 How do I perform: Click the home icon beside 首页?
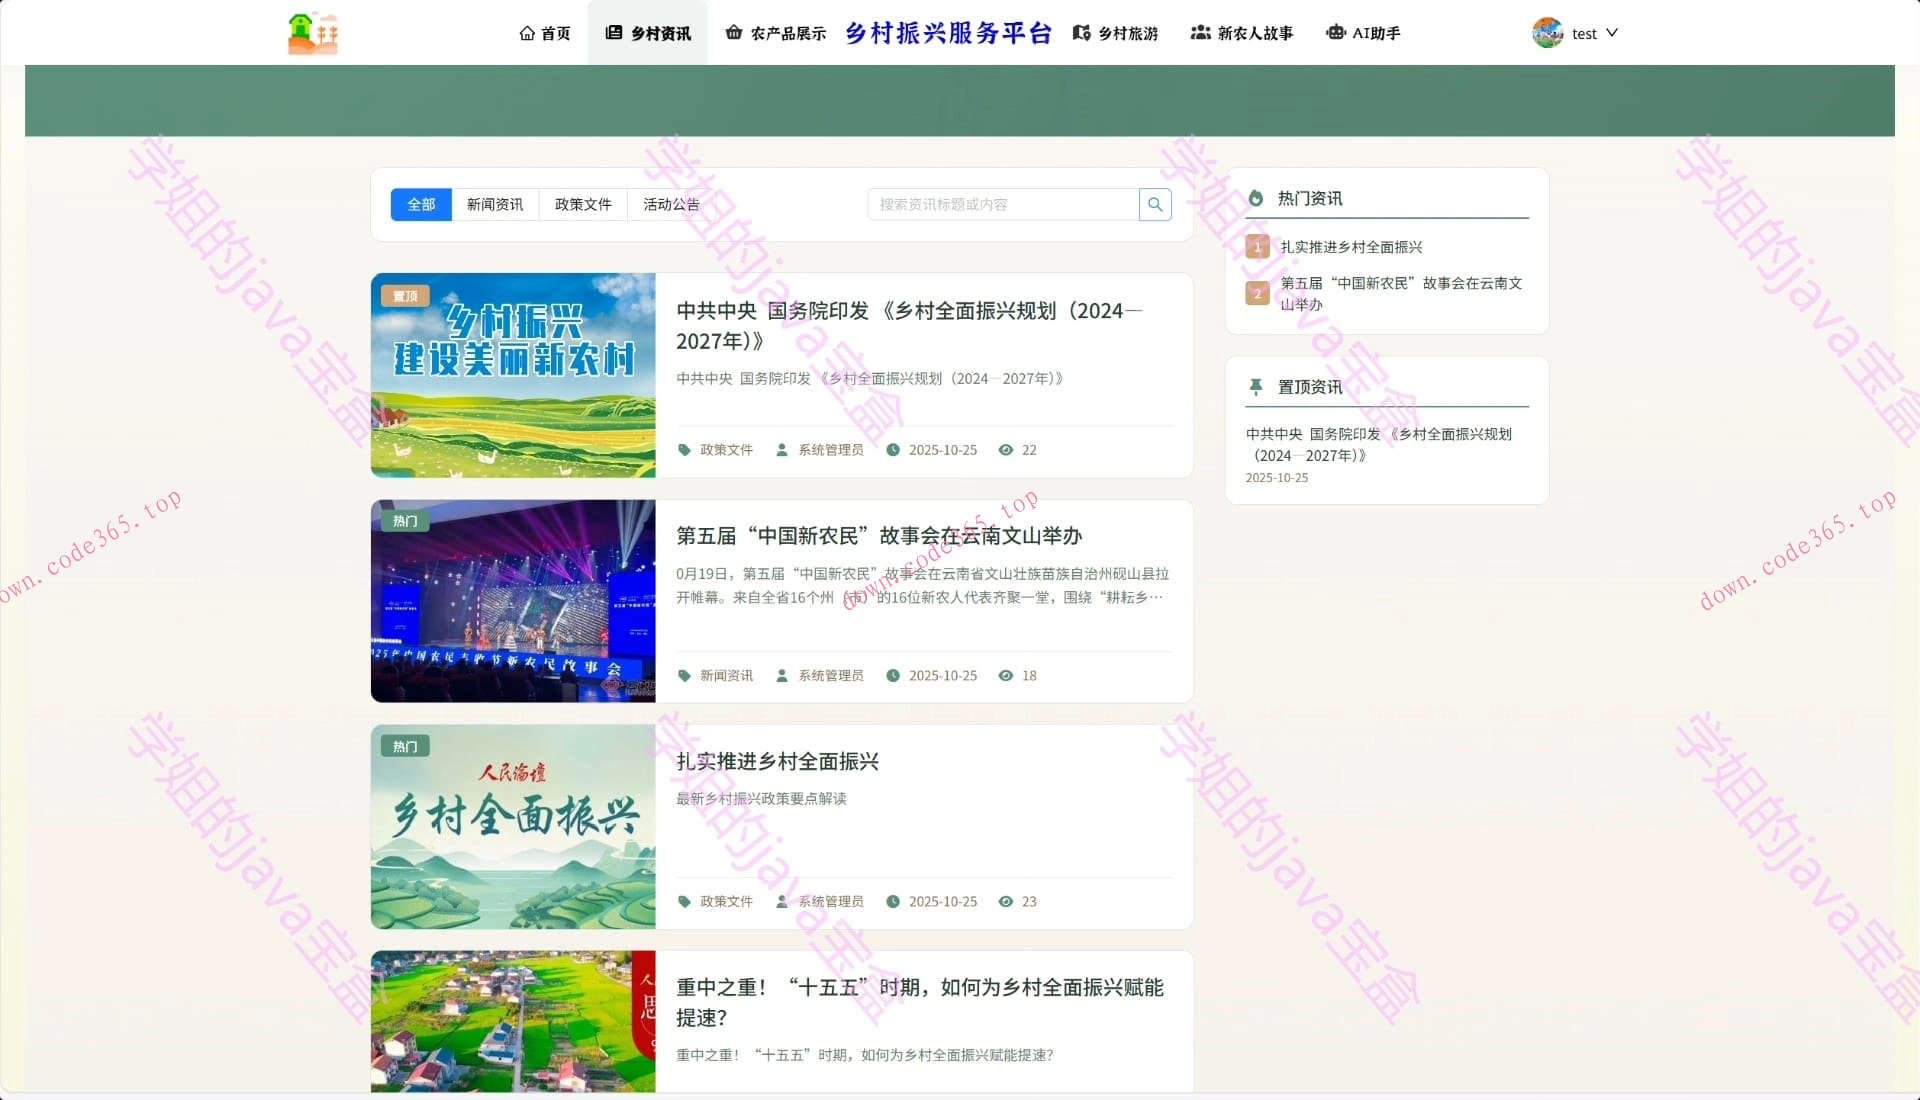pos(527,32)
